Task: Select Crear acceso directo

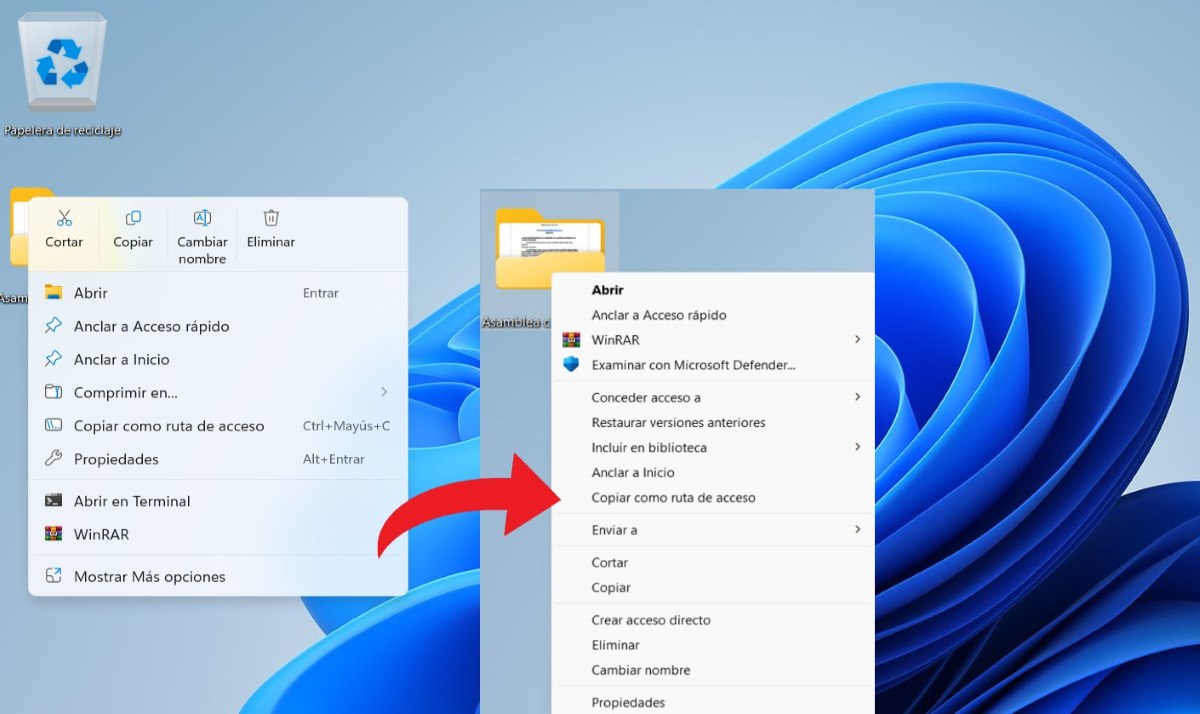Action: pos(651,620)
